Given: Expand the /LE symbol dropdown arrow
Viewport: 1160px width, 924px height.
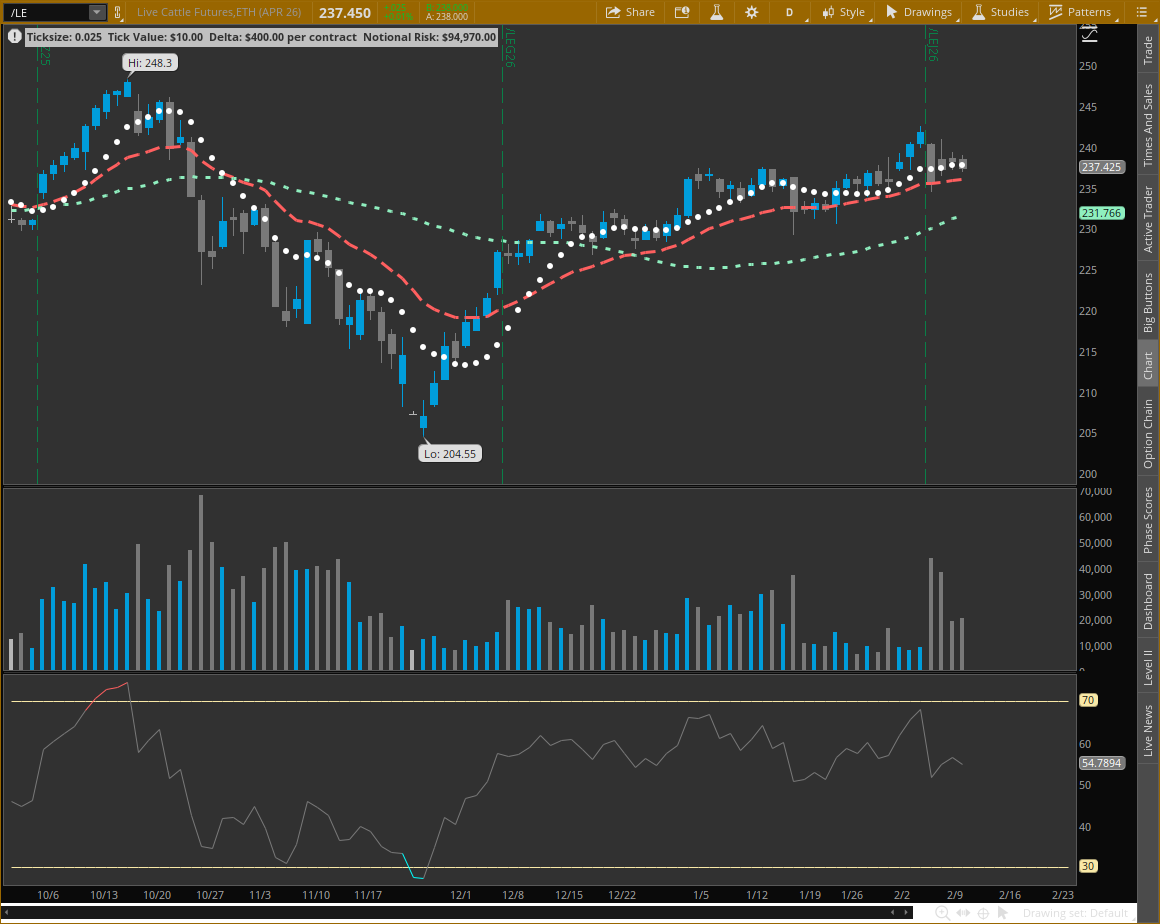Looking at the screenshot, I should pos(96,12).
